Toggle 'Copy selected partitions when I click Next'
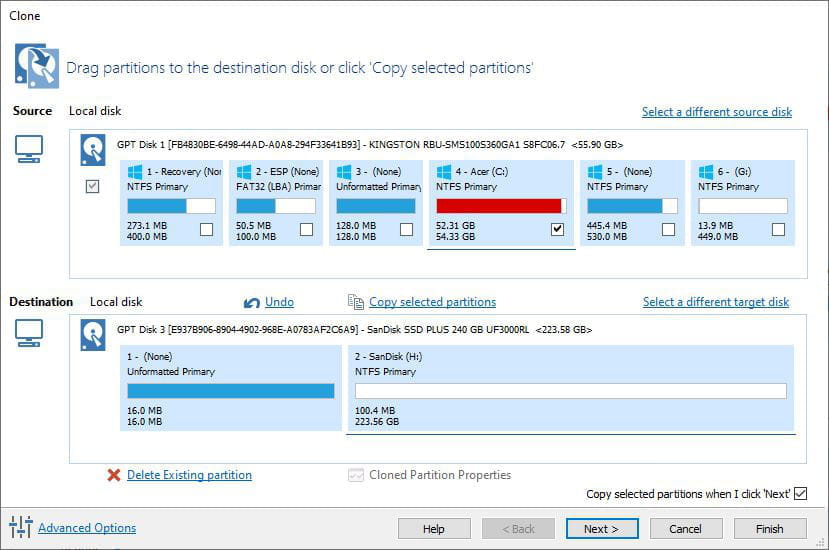 (800, 493)
